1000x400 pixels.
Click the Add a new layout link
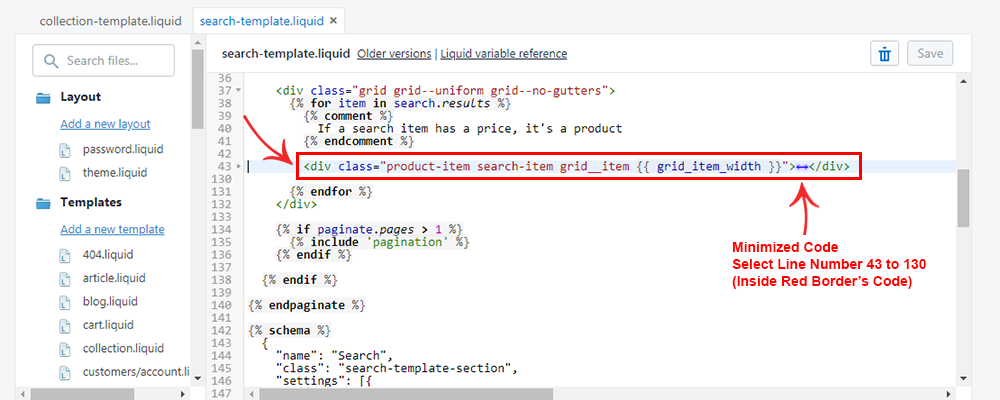(x=105, y=124)
